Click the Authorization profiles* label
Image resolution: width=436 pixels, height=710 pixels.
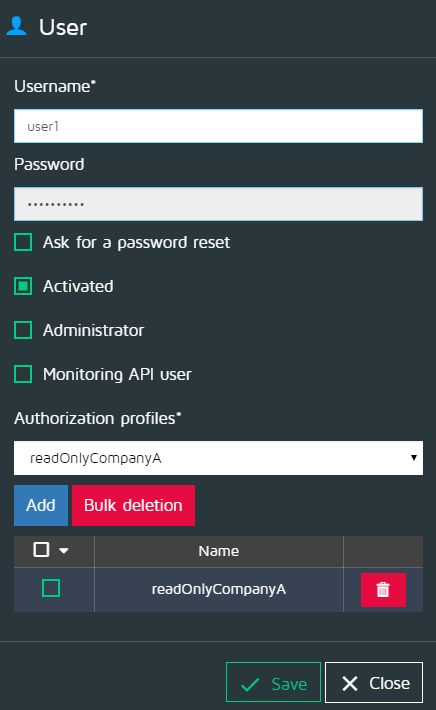(97, 418)
